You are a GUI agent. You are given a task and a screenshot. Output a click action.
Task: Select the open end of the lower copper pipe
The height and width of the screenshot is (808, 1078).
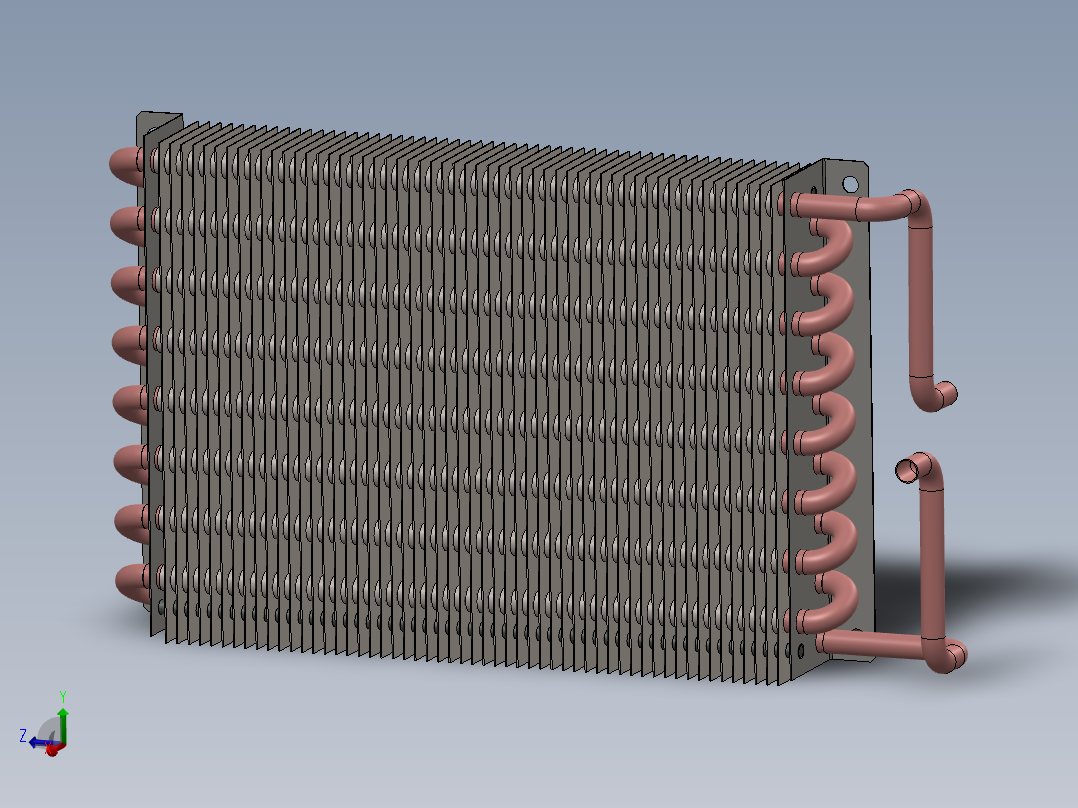pyautogui.click(x=906, y=470)
